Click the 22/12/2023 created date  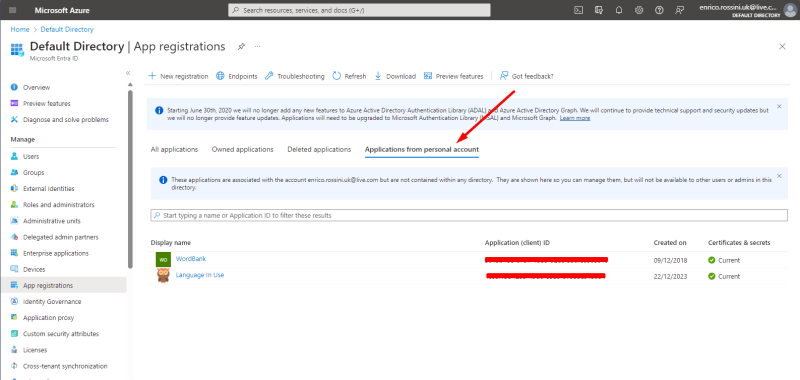click(x=670, y=276)
